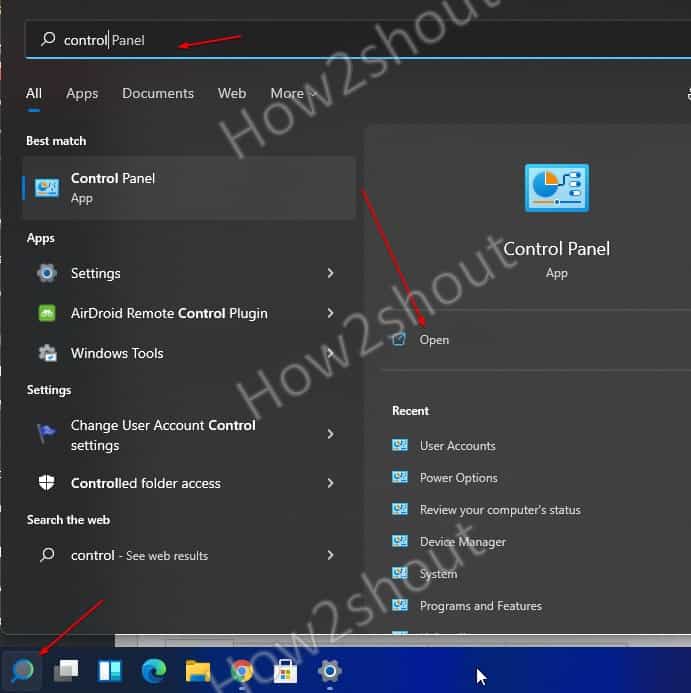Open Microsoft Store from the taskbar

coord(286,671)
